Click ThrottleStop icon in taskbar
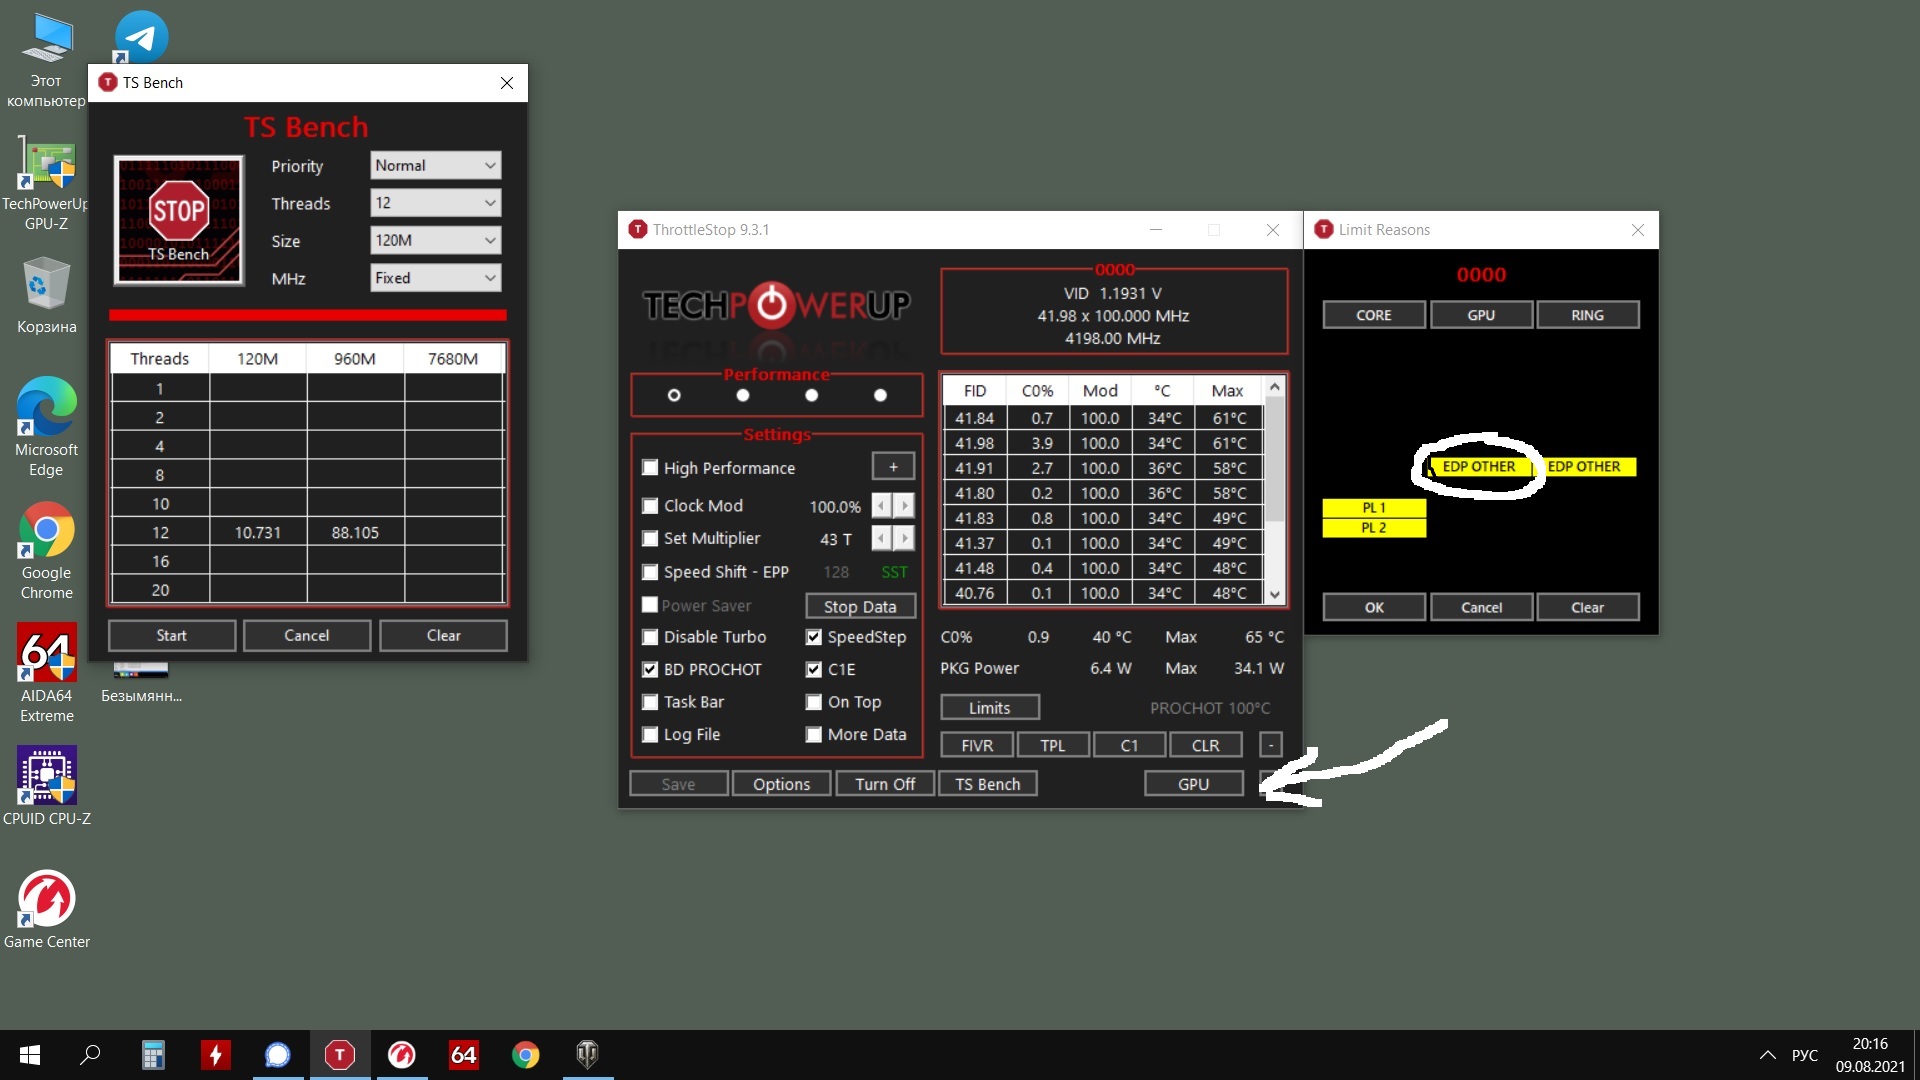This screenshot has width=1920, height=1080. [x=340, y=1054]
